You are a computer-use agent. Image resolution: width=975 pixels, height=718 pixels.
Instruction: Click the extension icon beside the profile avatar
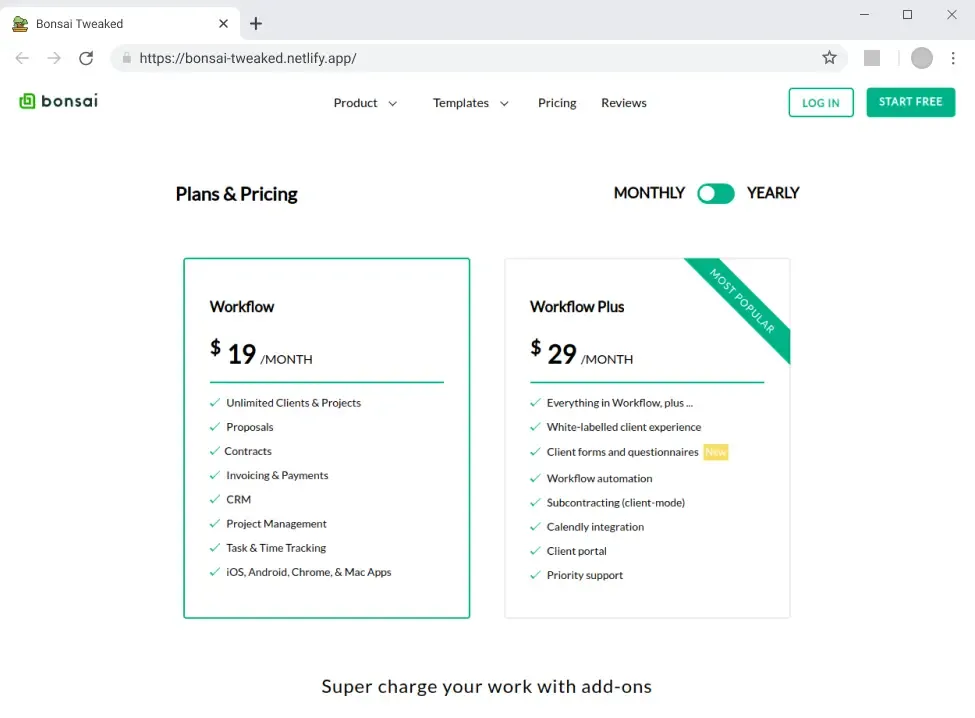click(x=872, y=58)
